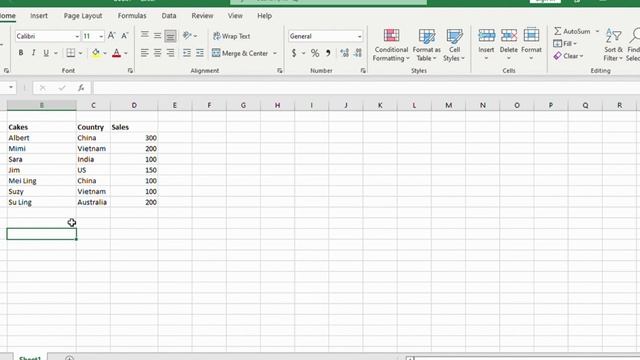
Task: Increase indent
Action: click(200, 53)
